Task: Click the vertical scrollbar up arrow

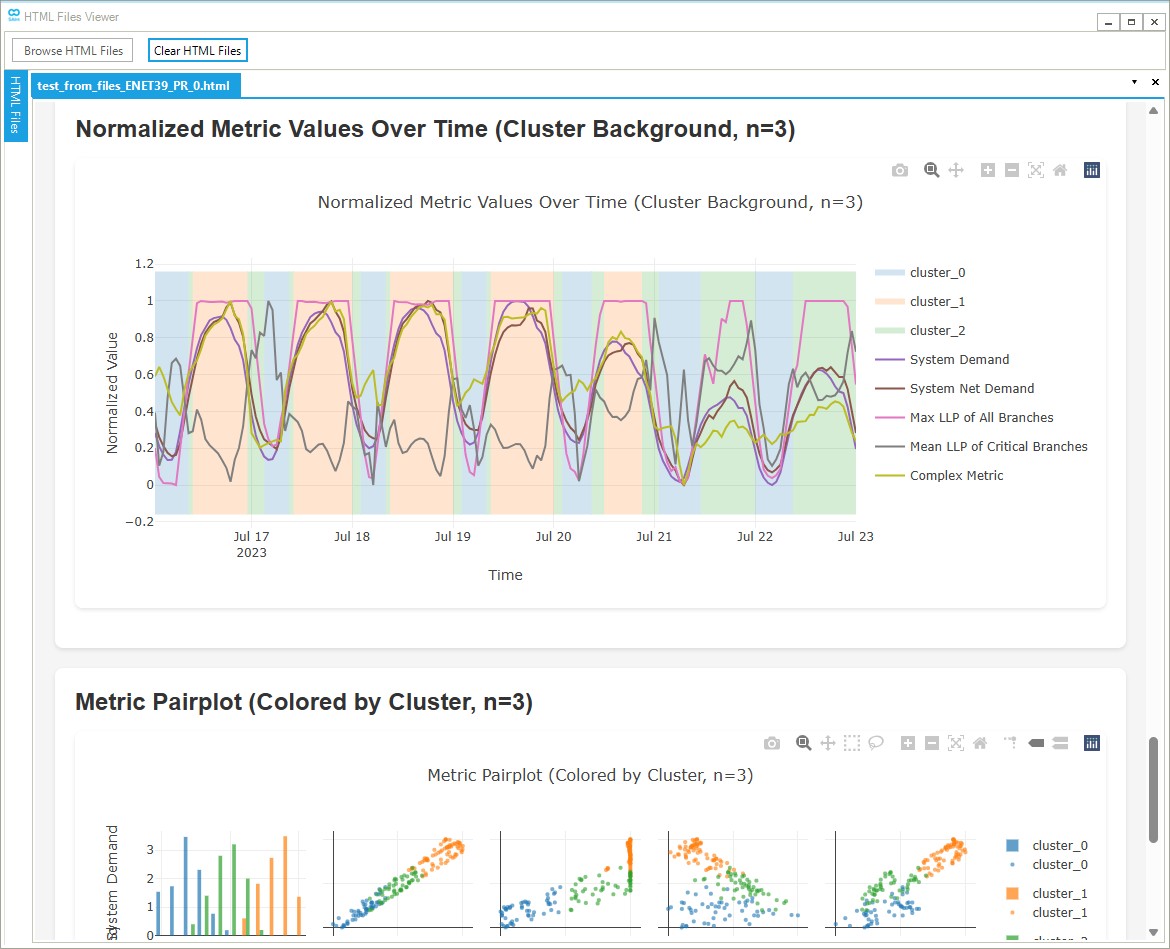Action: click(1153, 111)
